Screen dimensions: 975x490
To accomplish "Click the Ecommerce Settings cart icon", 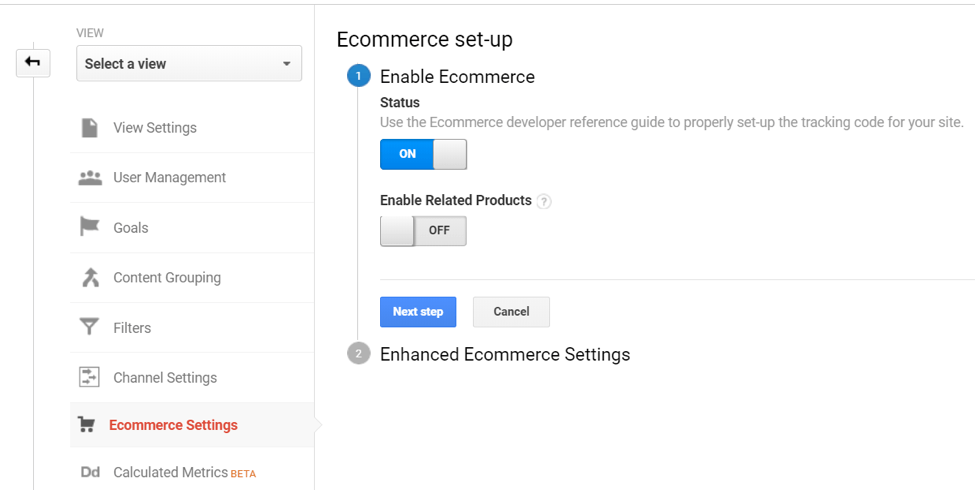I will click(x=87, y=425).
